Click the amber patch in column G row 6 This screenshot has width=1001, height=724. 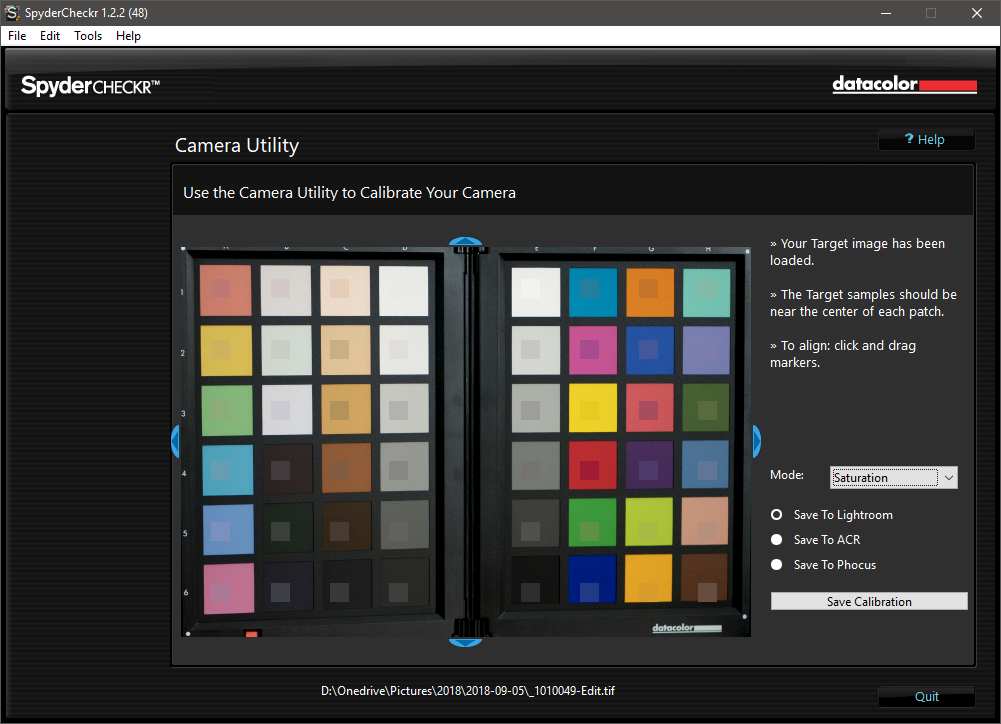649,578
